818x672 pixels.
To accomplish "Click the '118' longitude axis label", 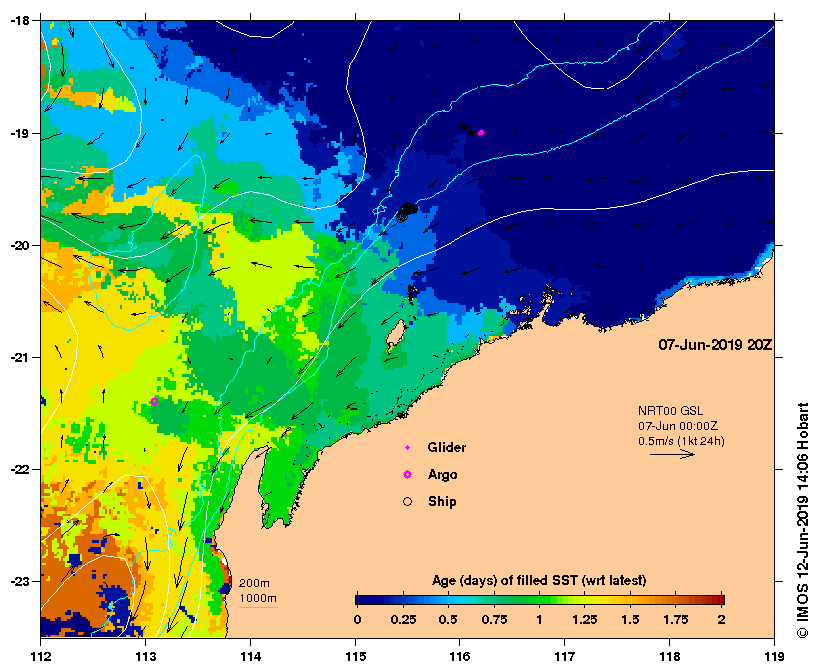I will tap(670, 656).
